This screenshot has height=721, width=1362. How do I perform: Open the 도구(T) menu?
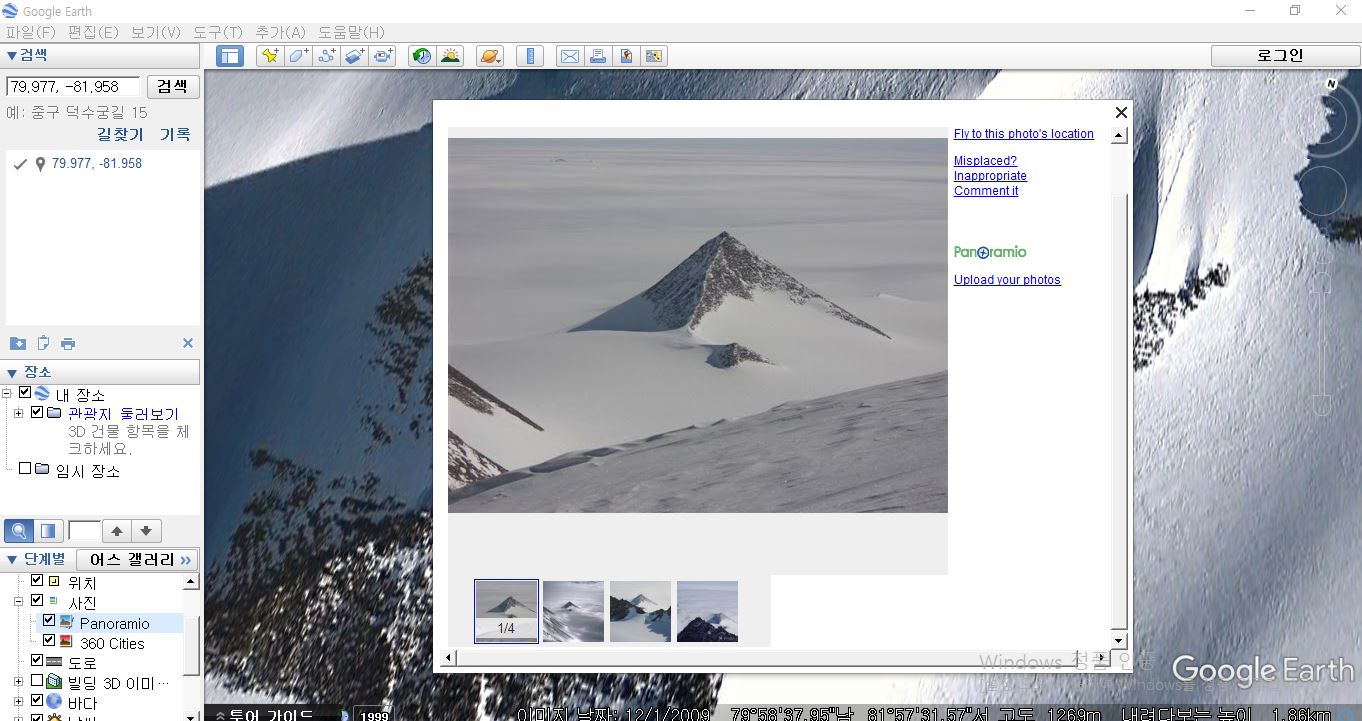tap(218, 32)
